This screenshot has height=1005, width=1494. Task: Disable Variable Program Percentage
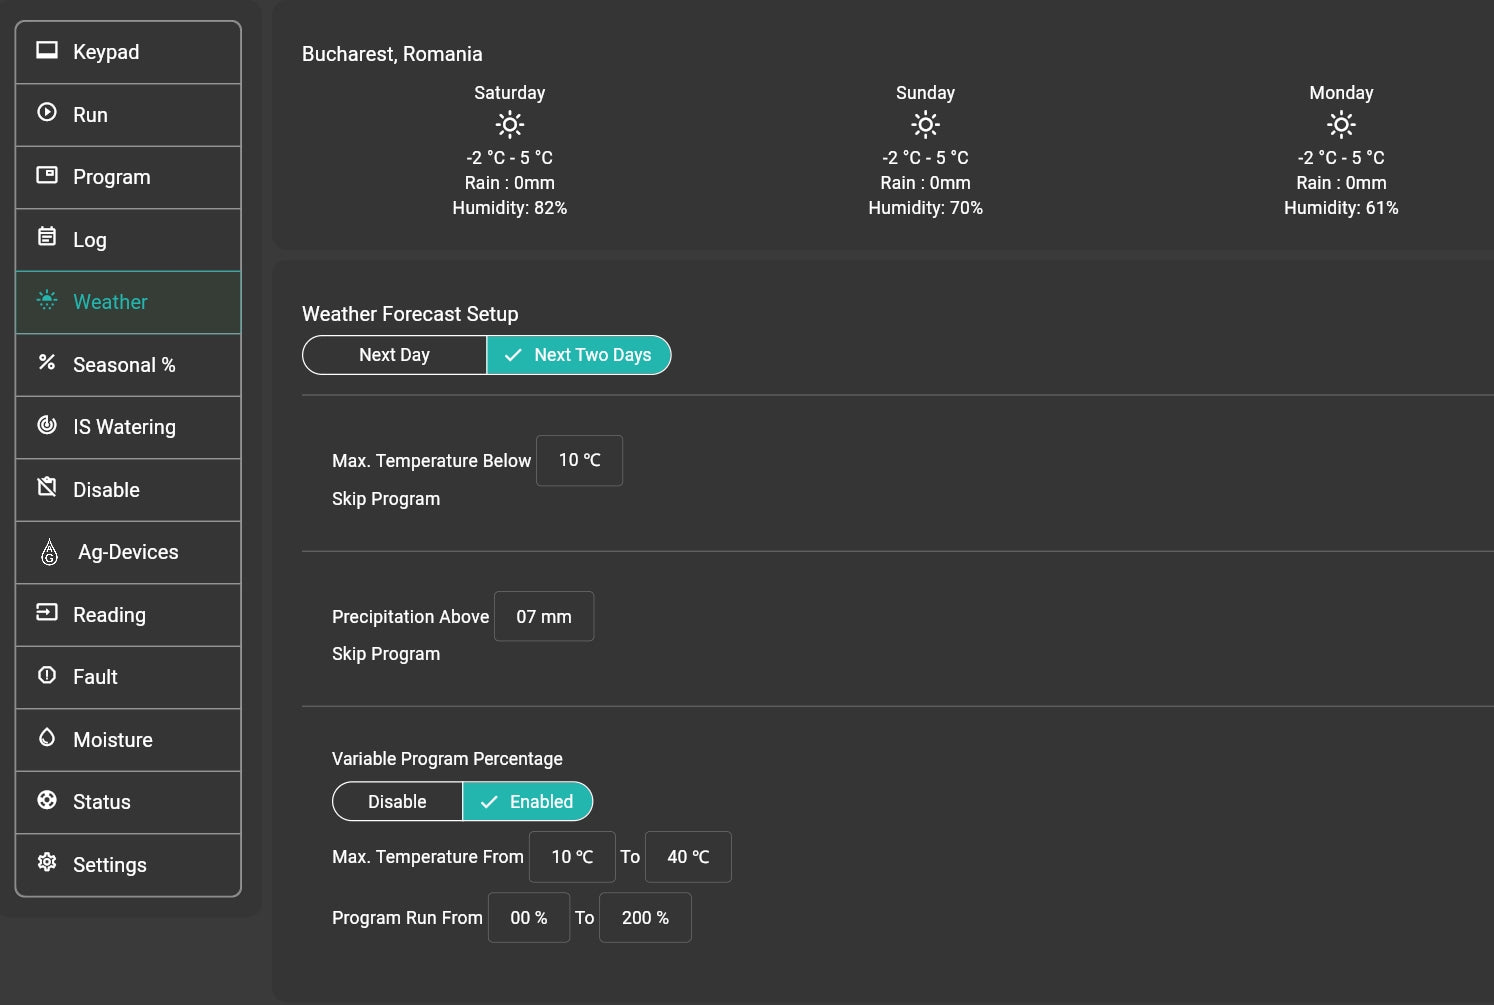(x=397, y=802)
